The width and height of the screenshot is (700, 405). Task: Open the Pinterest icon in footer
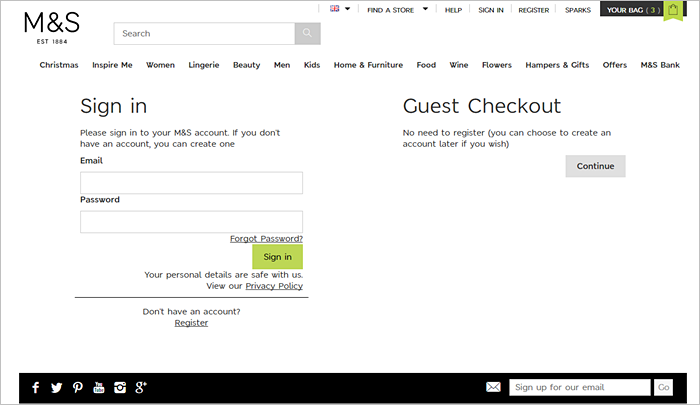[78, 388]
